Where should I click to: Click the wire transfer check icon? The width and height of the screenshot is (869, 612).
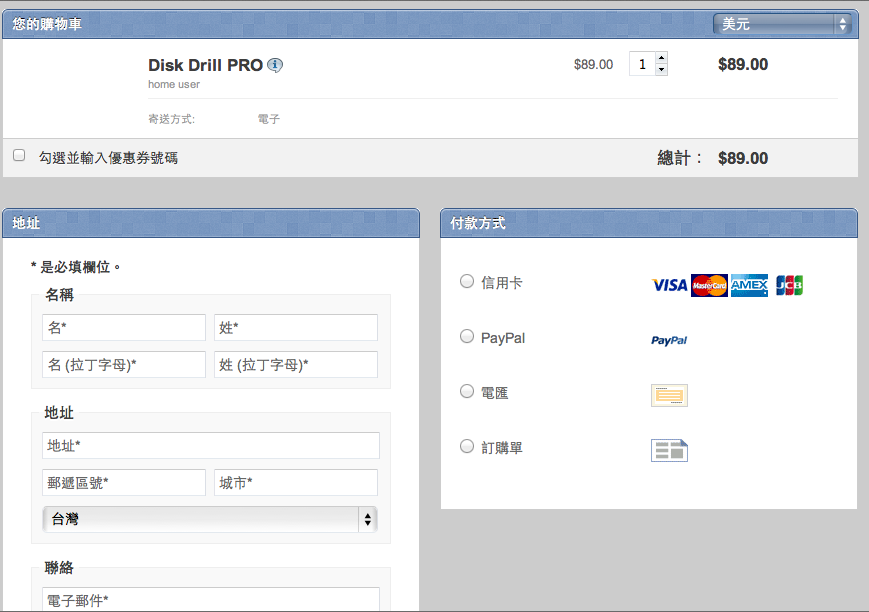669,395
